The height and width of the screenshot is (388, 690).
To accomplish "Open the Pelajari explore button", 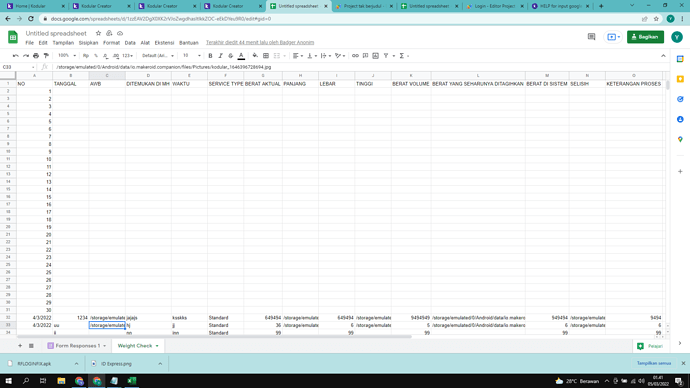I will pos(650,346).
